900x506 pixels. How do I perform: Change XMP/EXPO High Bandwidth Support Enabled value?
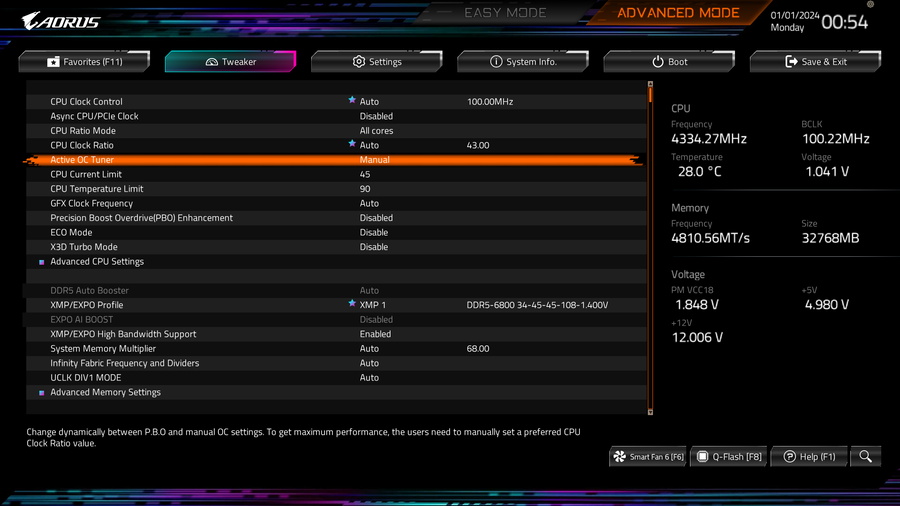tap(375, 334)
